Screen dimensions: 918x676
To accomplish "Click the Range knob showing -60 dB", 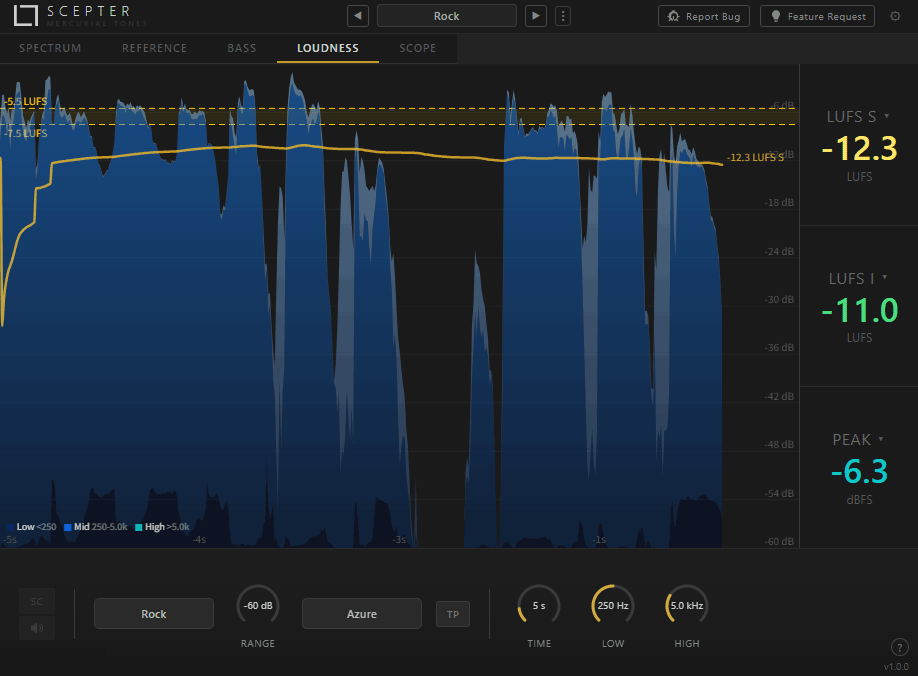I will pos(258,606).
